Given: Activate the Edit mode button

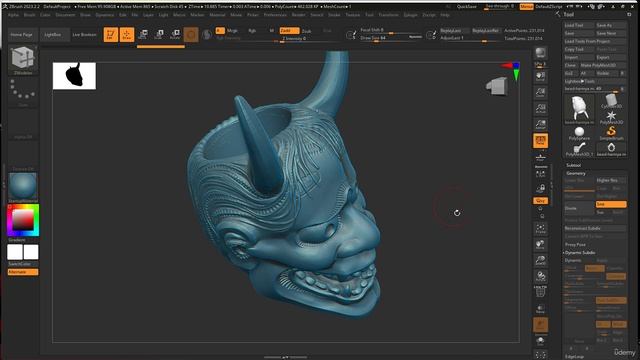Looking at the screenshot, I should tap(111, 35).
